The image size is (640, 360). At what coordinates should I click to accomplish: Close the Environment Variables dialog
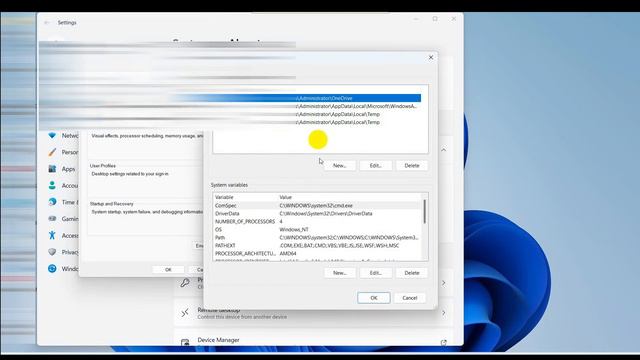point(431,58)
